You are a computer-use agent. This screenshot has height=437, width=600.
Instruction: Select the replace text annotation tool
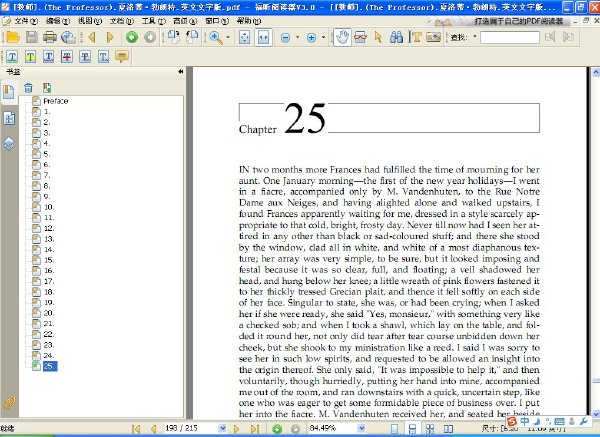[x=85, y=57]
